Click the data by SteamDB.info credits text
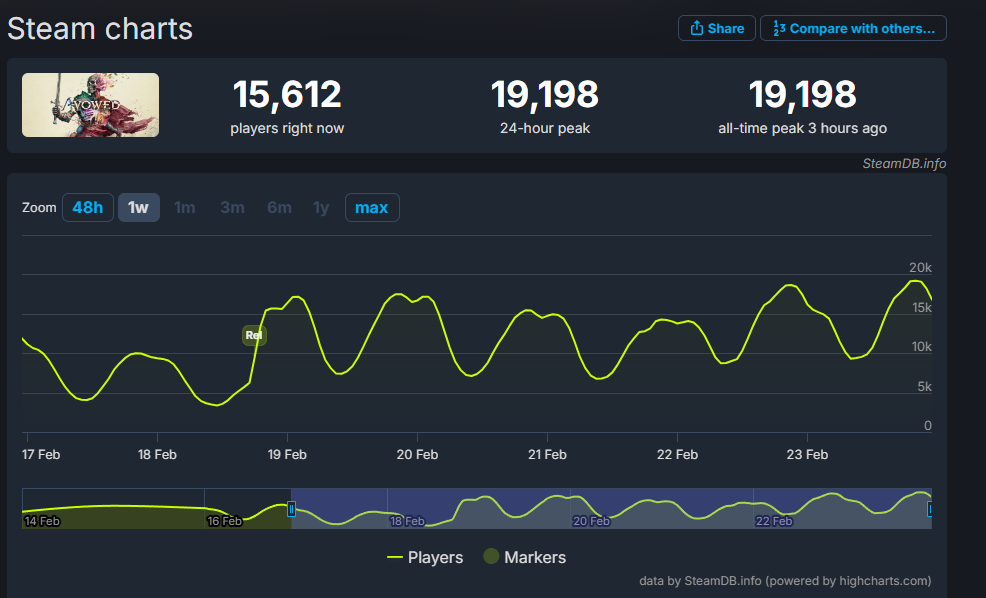This screenshot has height=598, width=986. tap(785, 580)
